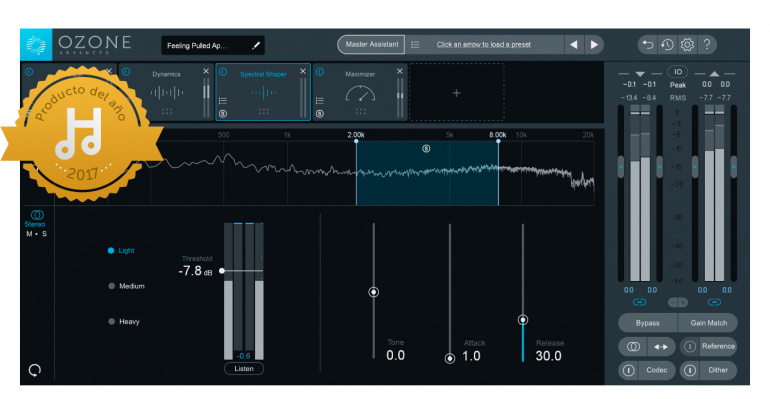Select Peak meter label
The width and height of the screenshot is (770, 399).
(678, 85)
